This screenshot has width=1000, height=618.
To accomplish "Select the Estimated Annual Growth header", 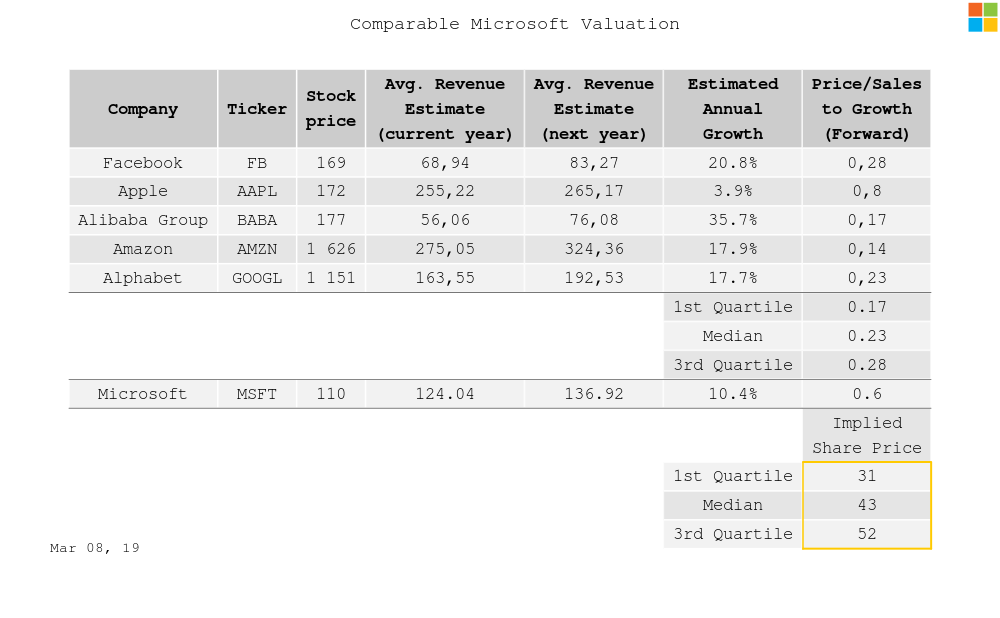I will point(732,109).
